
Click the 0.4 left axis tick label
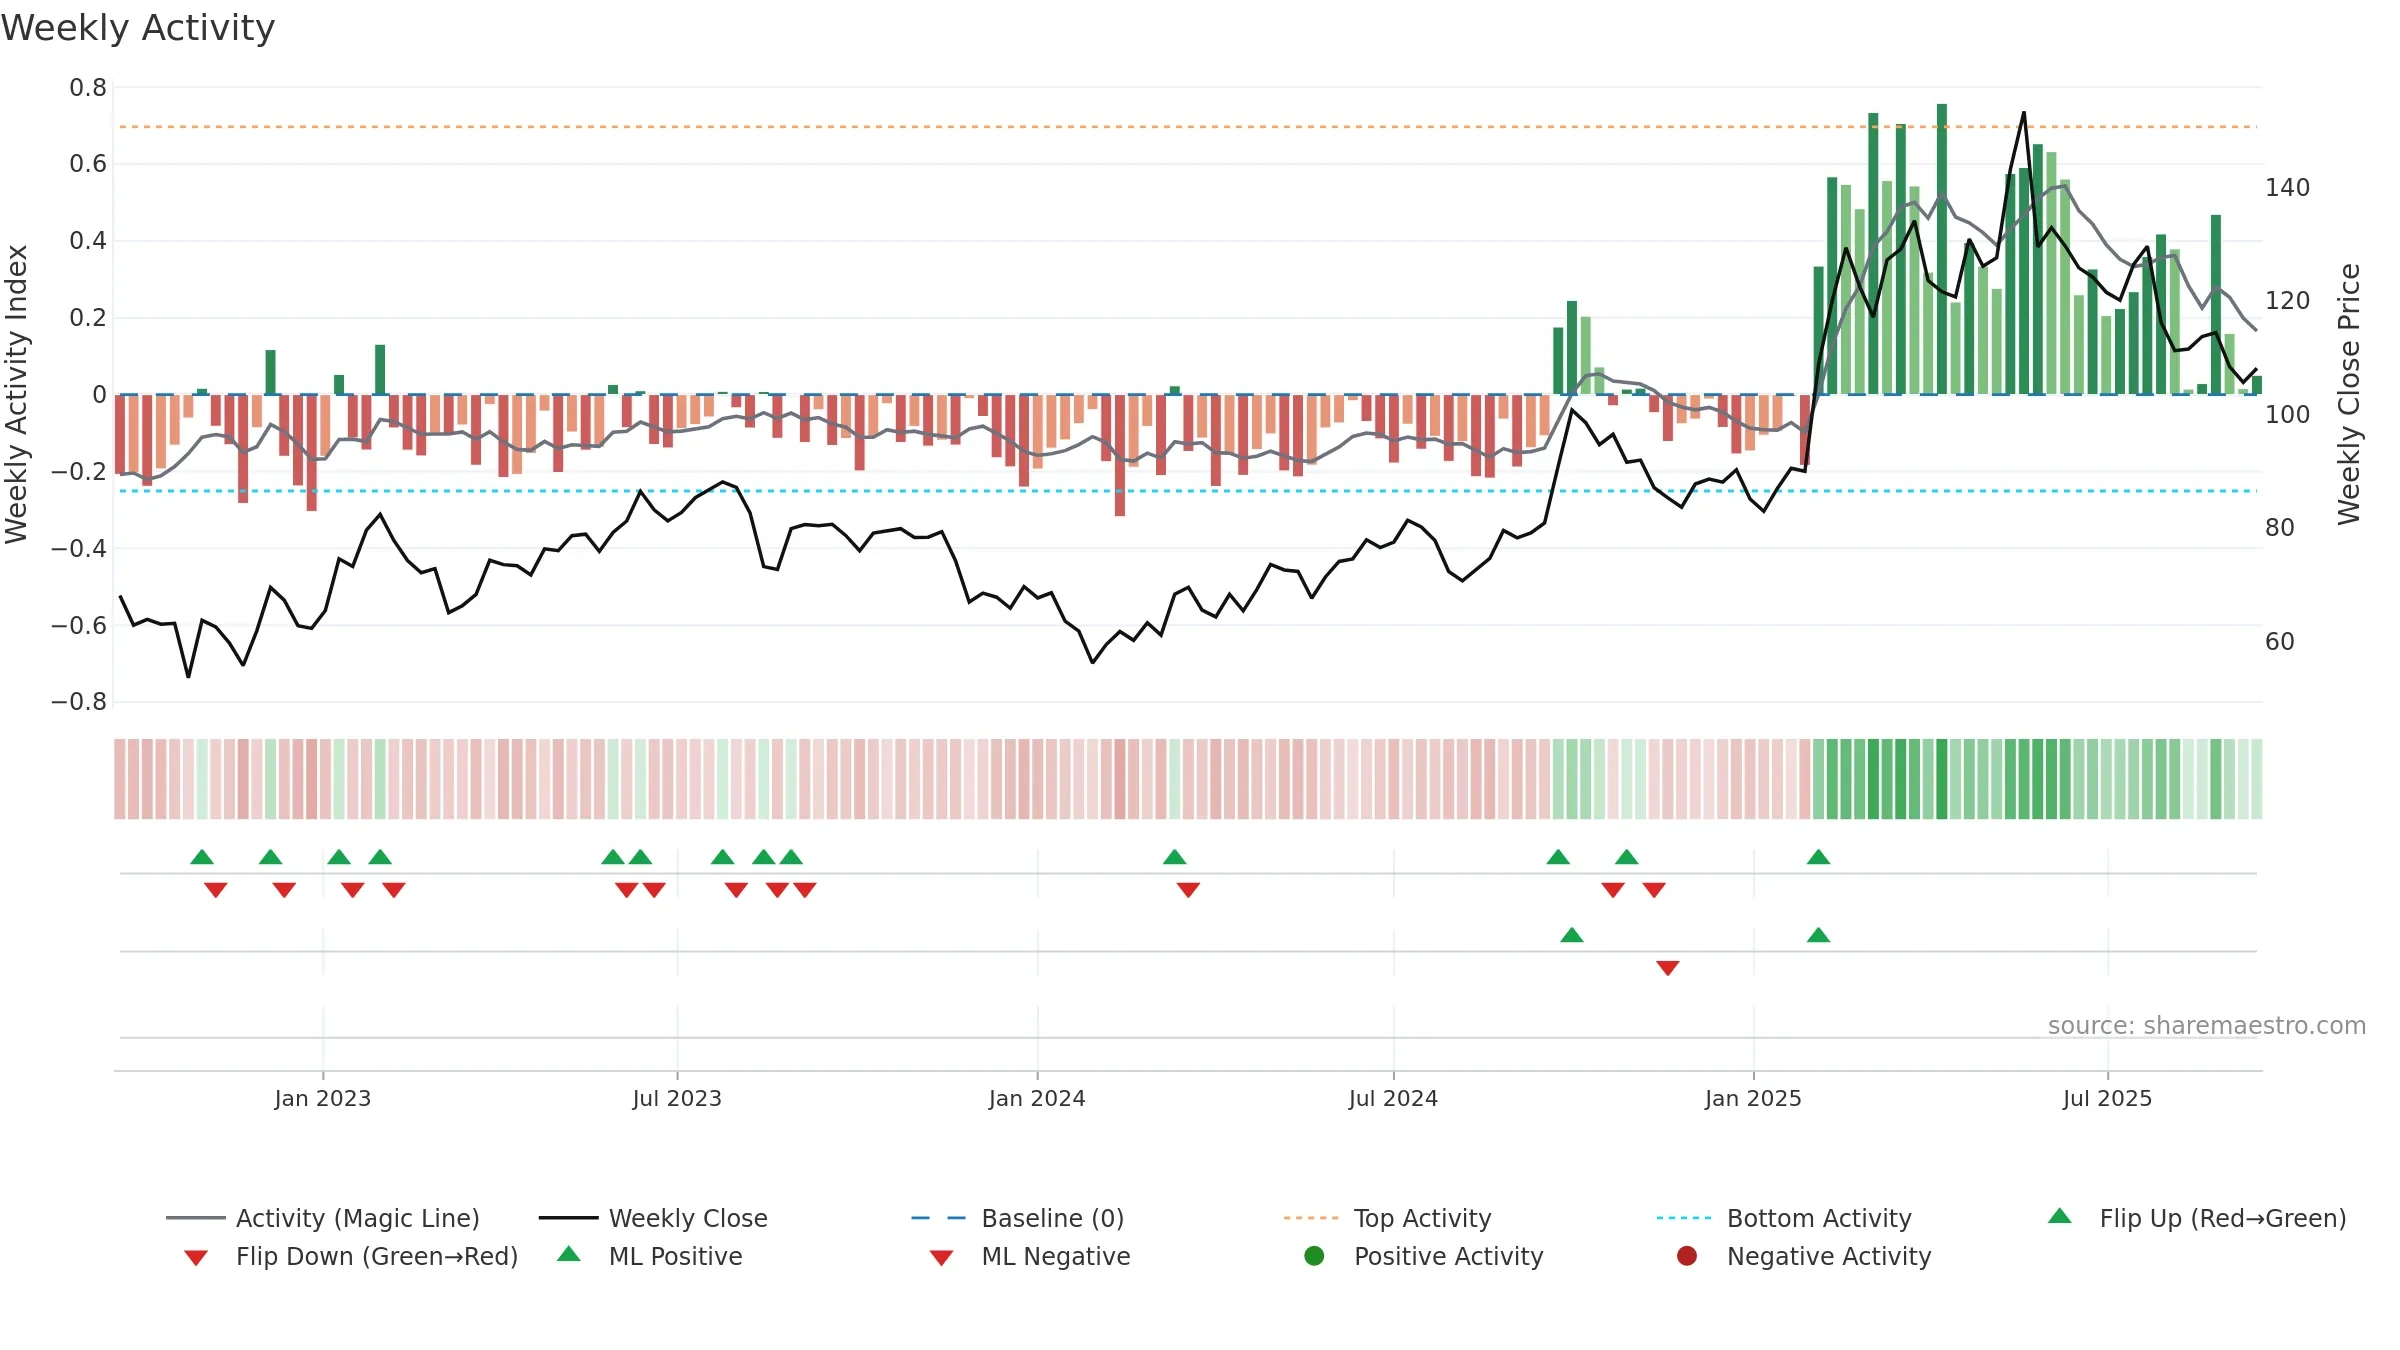click(x=88, y=241)
